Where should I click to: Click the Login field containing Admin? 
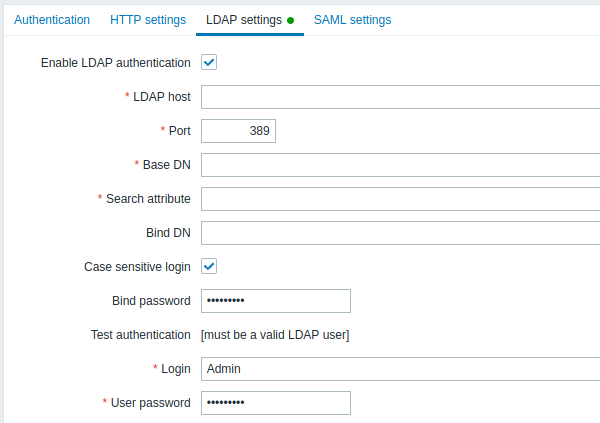tap(400, 369)
